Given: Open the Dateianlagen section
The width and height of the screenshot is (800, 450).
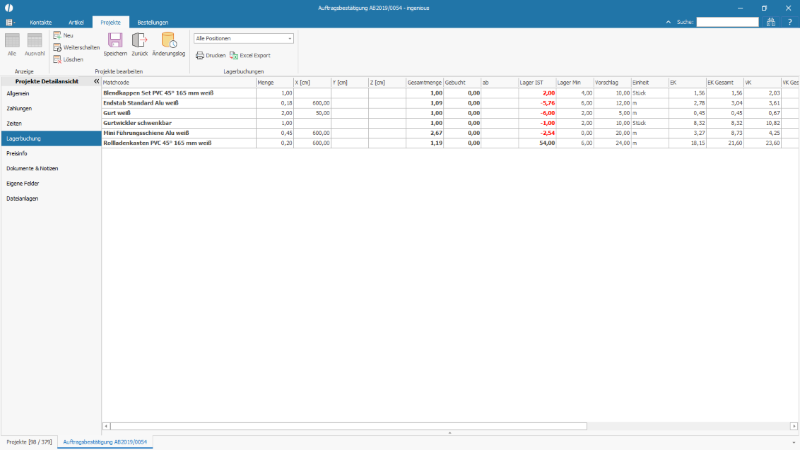Looking at the screenshot, I should tap(51, 198).
